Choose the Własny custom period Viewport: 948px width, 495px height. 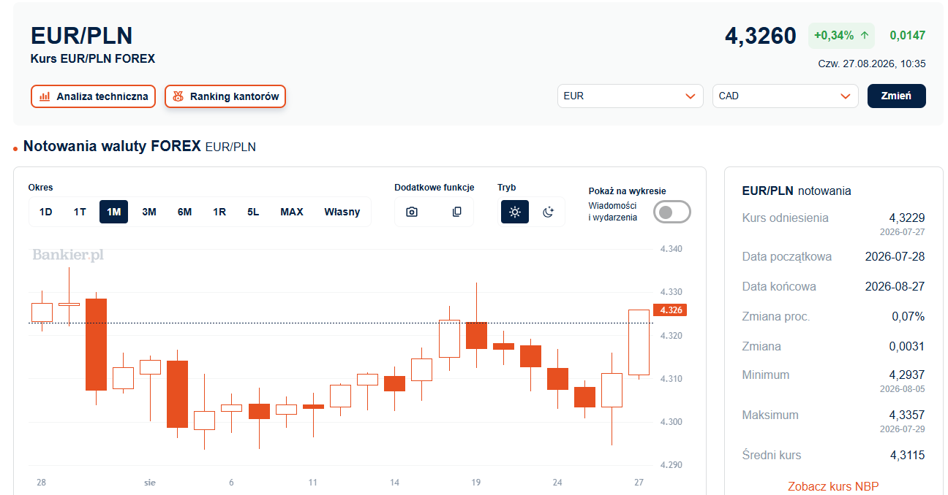point(342,212)
